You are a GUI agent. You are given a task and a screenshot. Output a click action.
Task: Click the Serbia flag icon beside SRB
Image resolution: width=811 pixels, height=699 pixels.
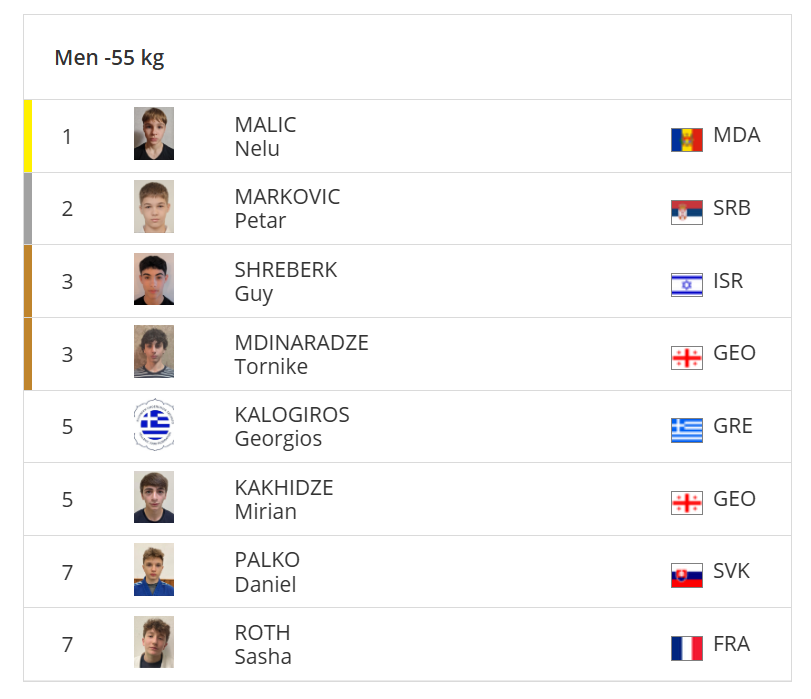coord(686,211)
